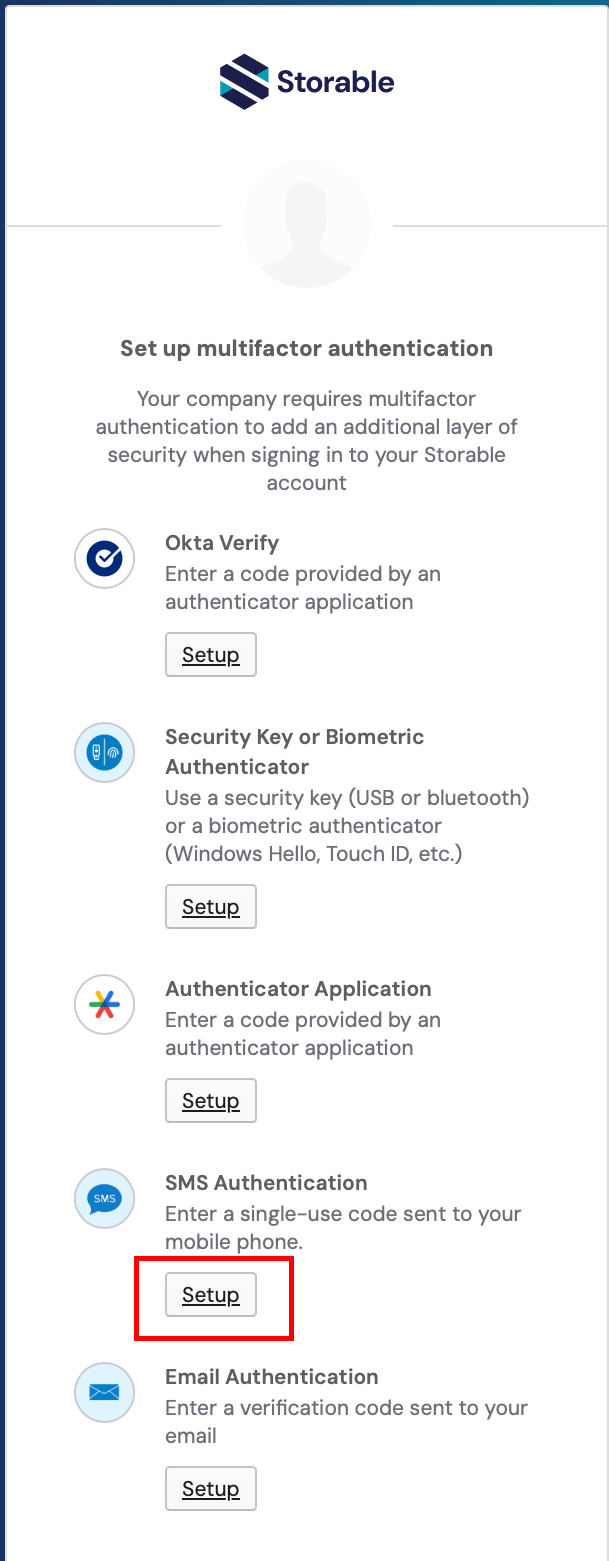Click the SMS speech bubble icon
Viewport: 609px width, 1561px height.
pos(105,1199)
